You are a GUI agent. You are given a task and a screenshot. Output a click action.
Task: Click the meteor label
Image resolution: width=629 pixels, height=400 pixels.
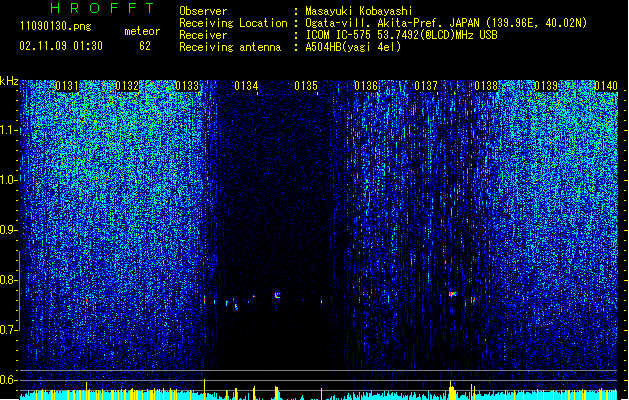pyautogui.click(x=142, y=31)
